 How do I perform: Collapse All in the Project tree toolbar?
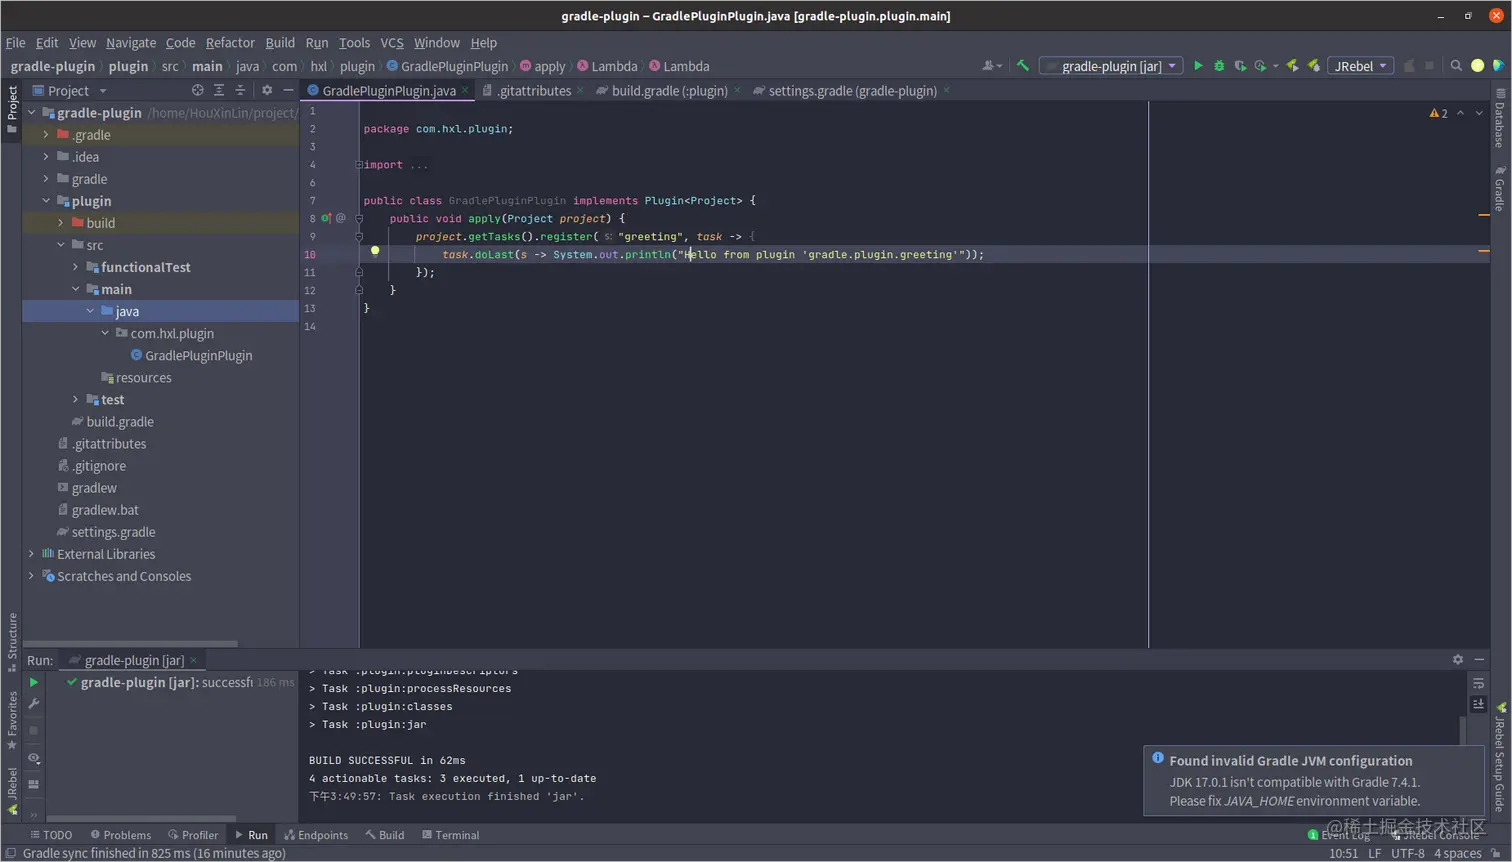tap(240, 90)
